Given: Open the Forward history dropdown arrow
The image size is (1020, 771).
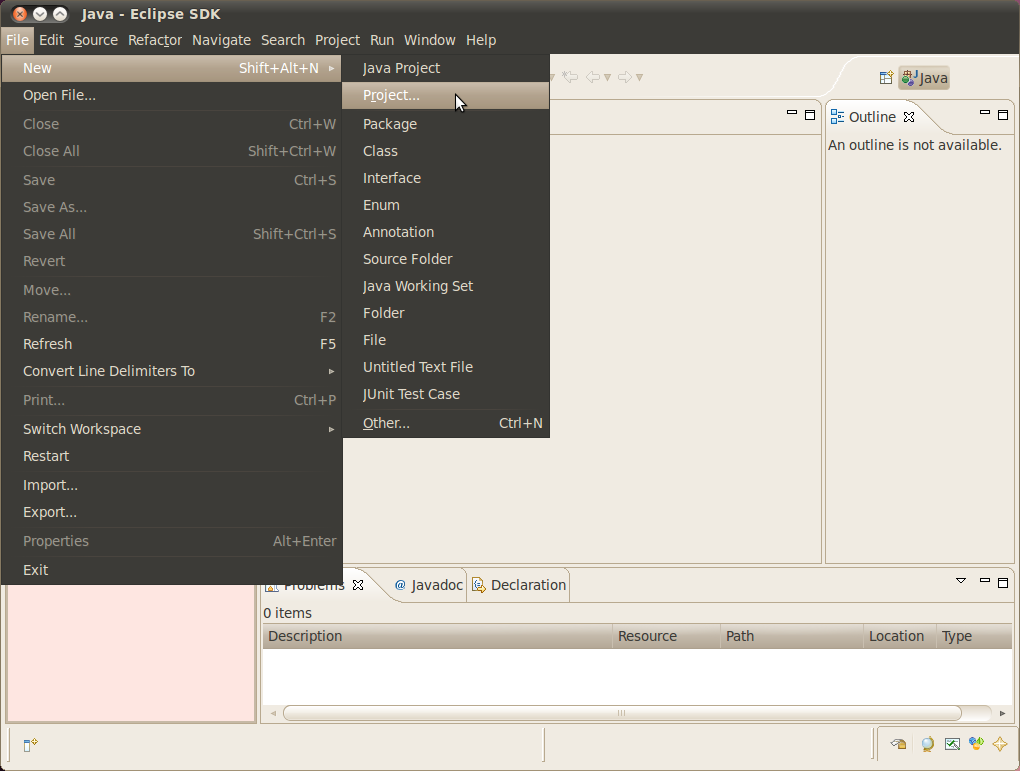Looking at the screenshot, I should pos(639,77).
